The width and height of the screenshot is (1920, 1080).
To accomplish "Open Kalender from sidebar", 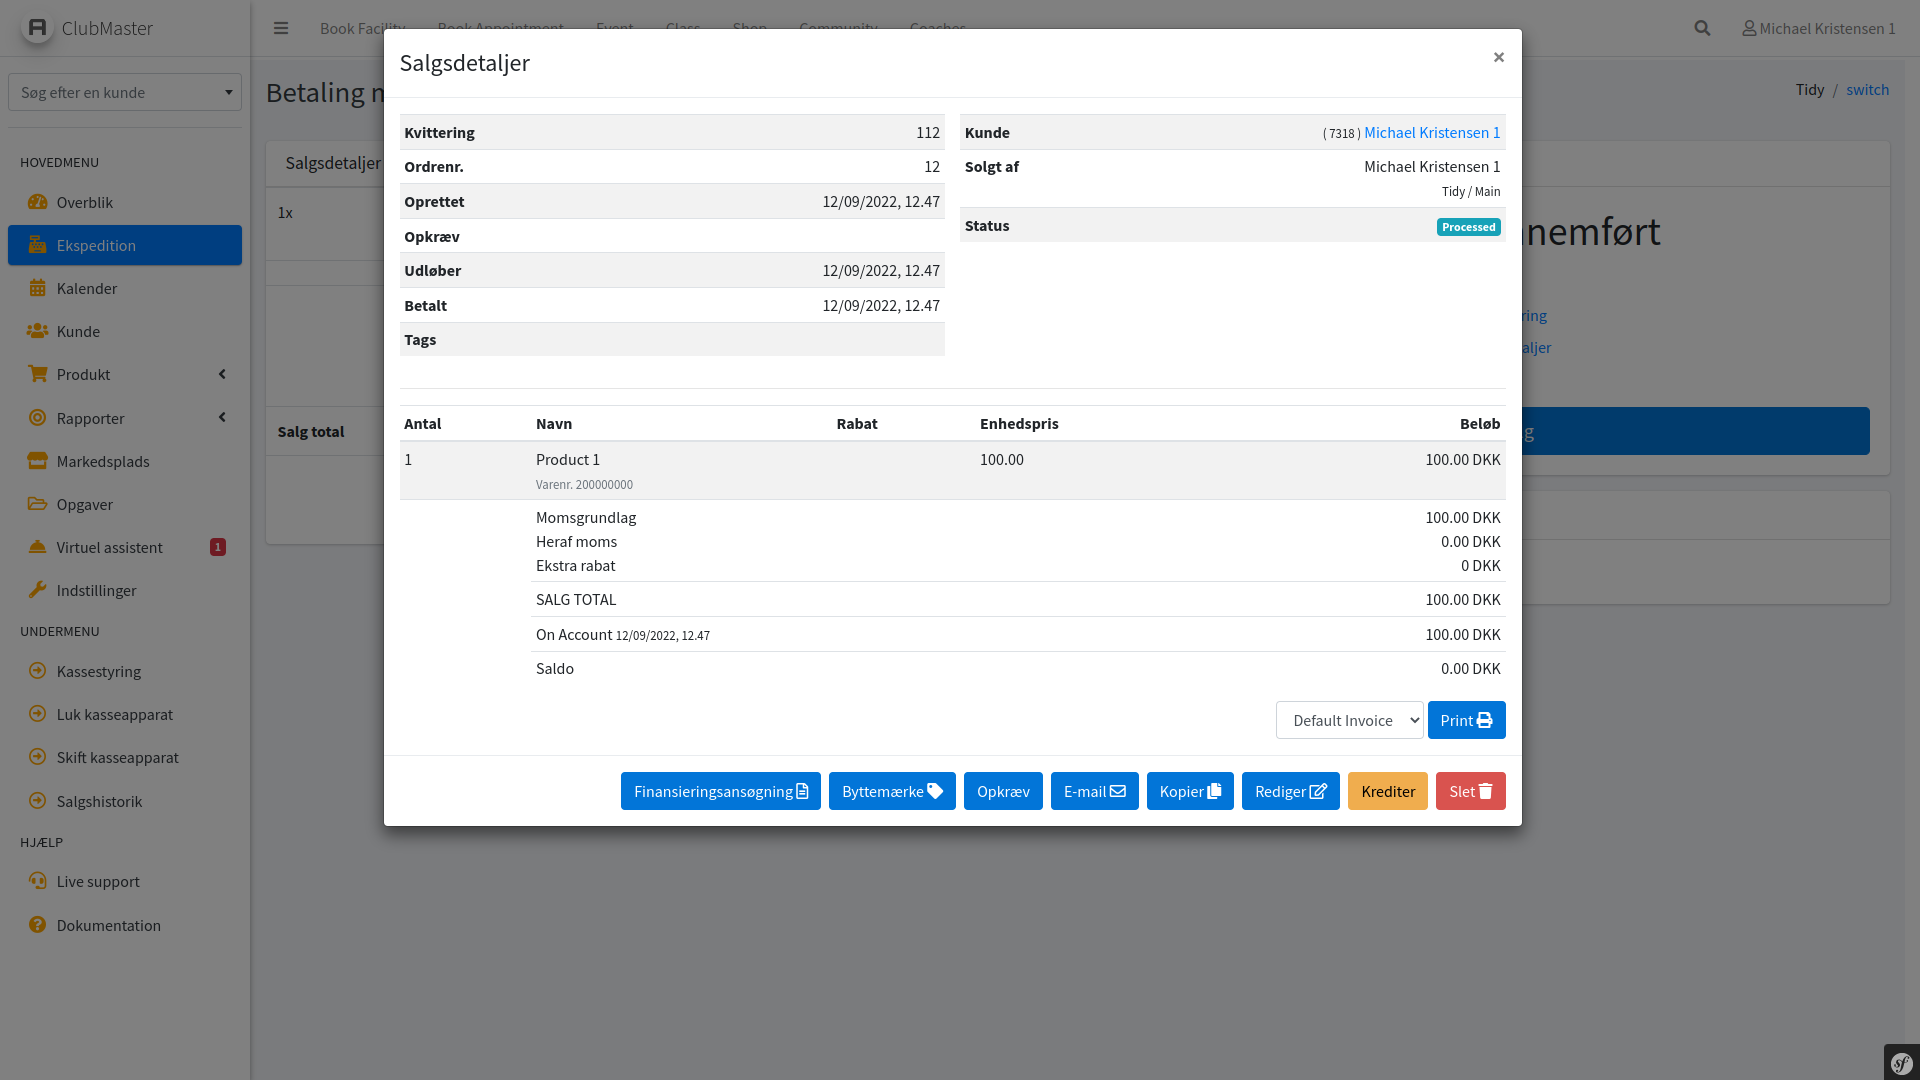I will pyautogui.click(x=87, y=288).
